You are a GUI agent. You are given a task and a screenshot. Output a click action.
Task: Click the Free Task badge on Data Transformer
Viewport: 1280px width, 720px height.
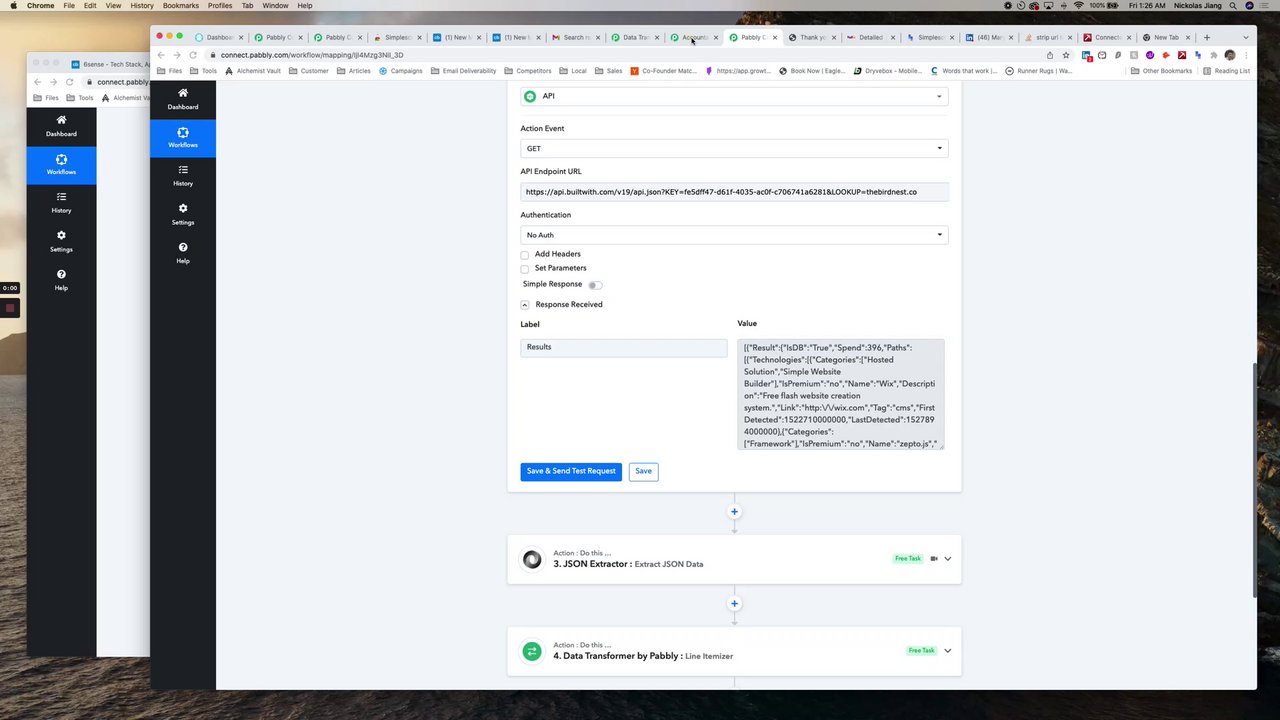(921, 651)
